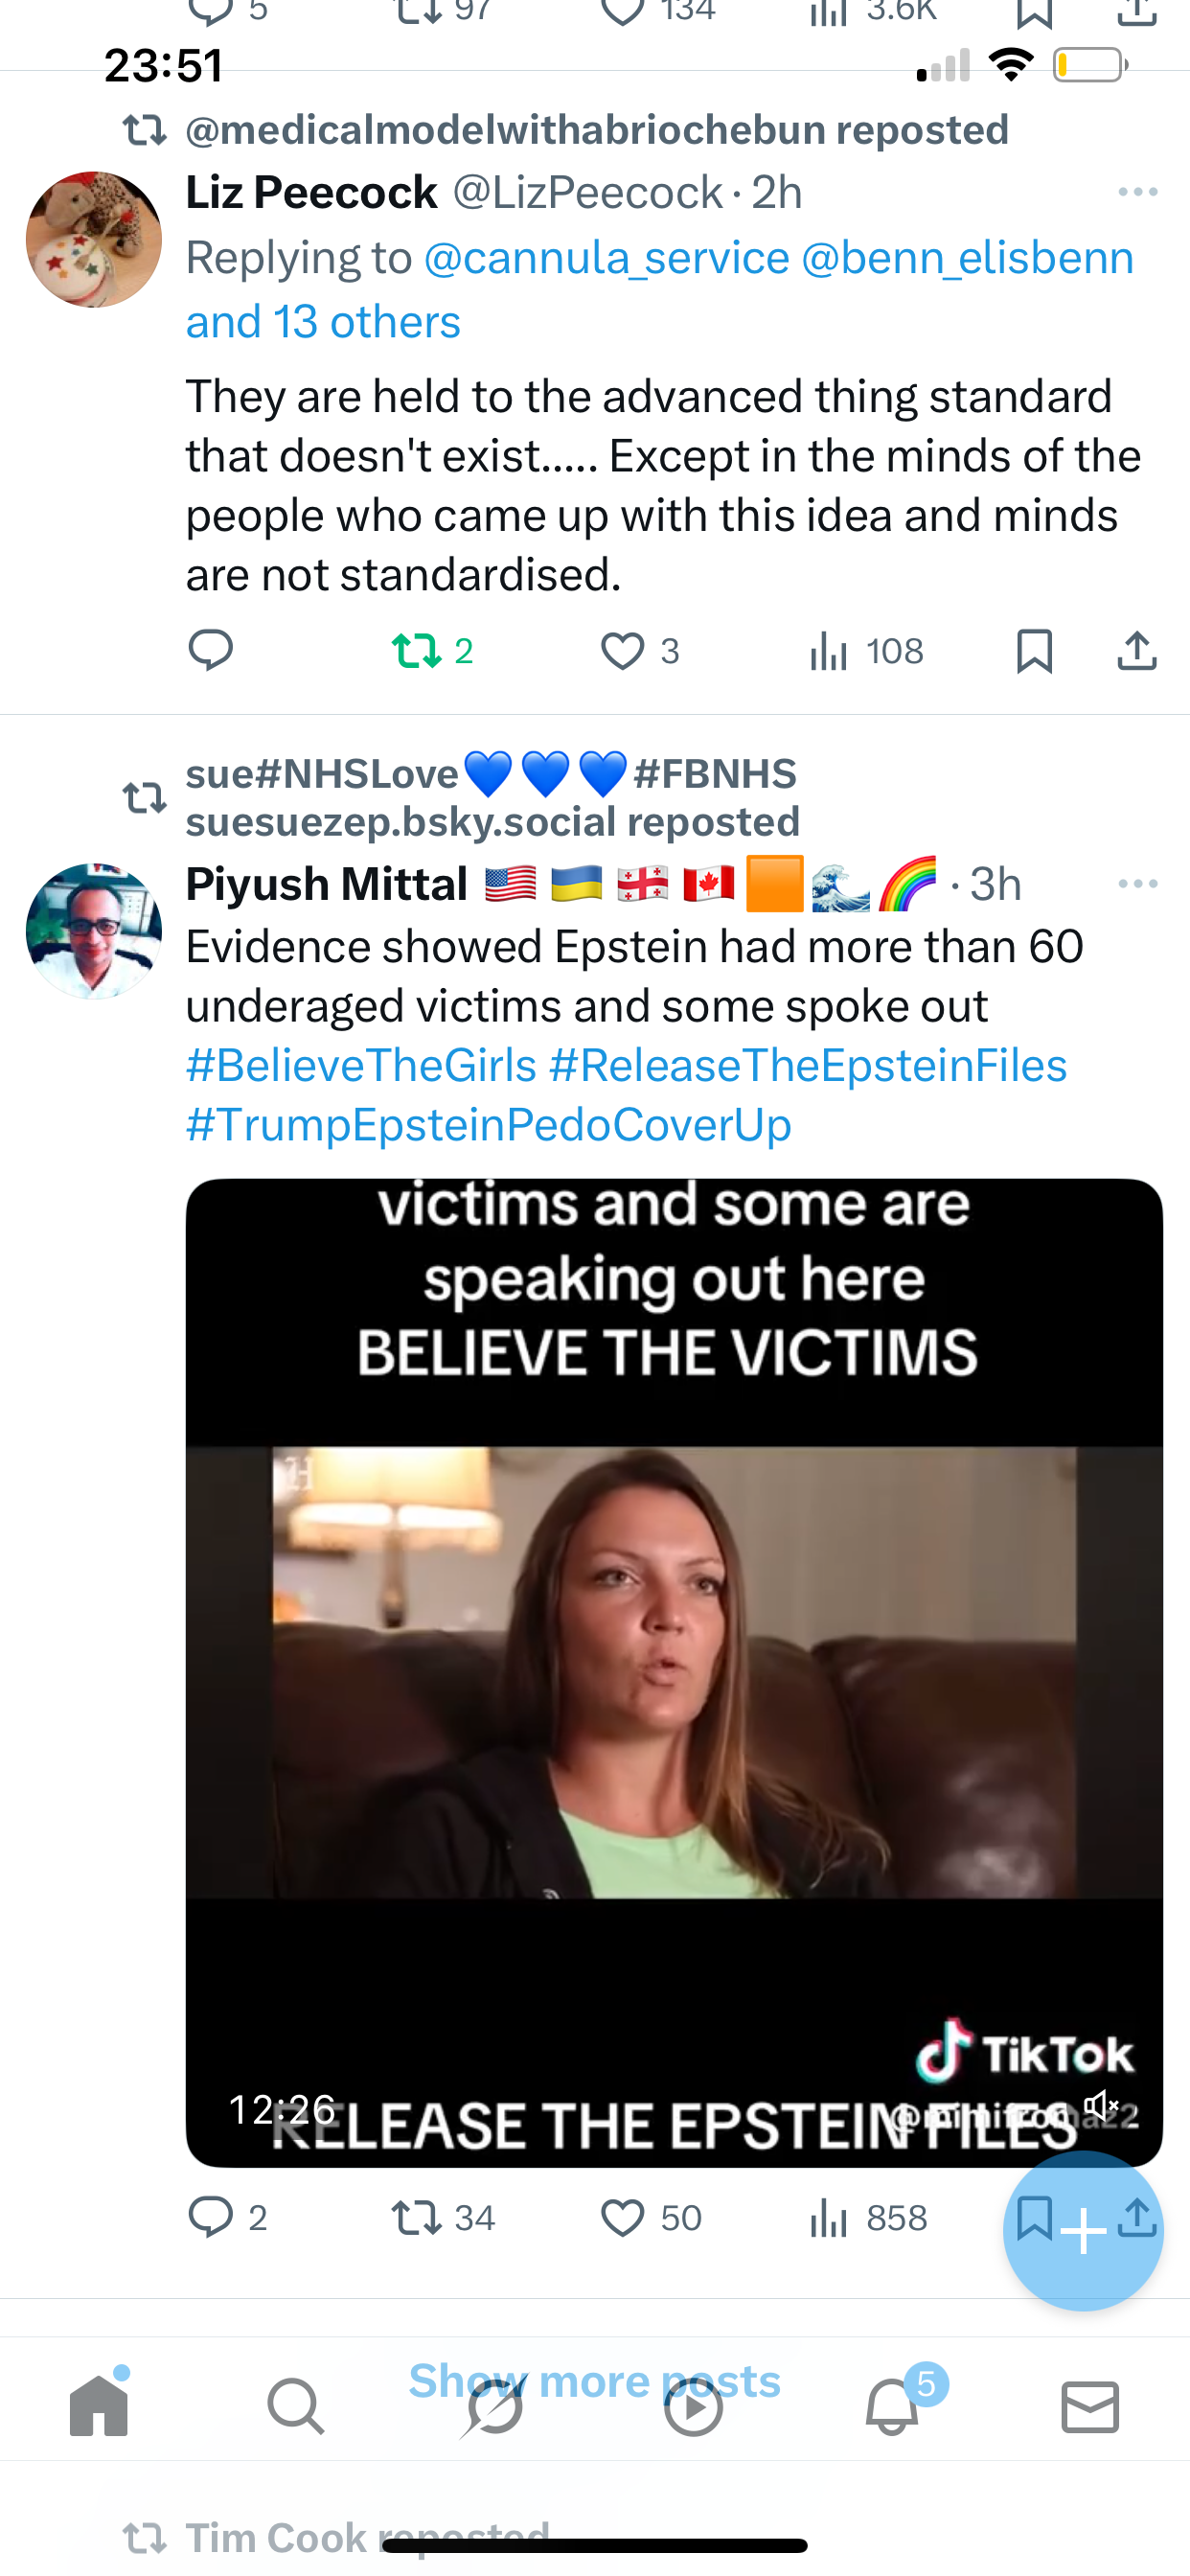Play the Believe The Victims video
1190x2576 pixels.
674,1672
